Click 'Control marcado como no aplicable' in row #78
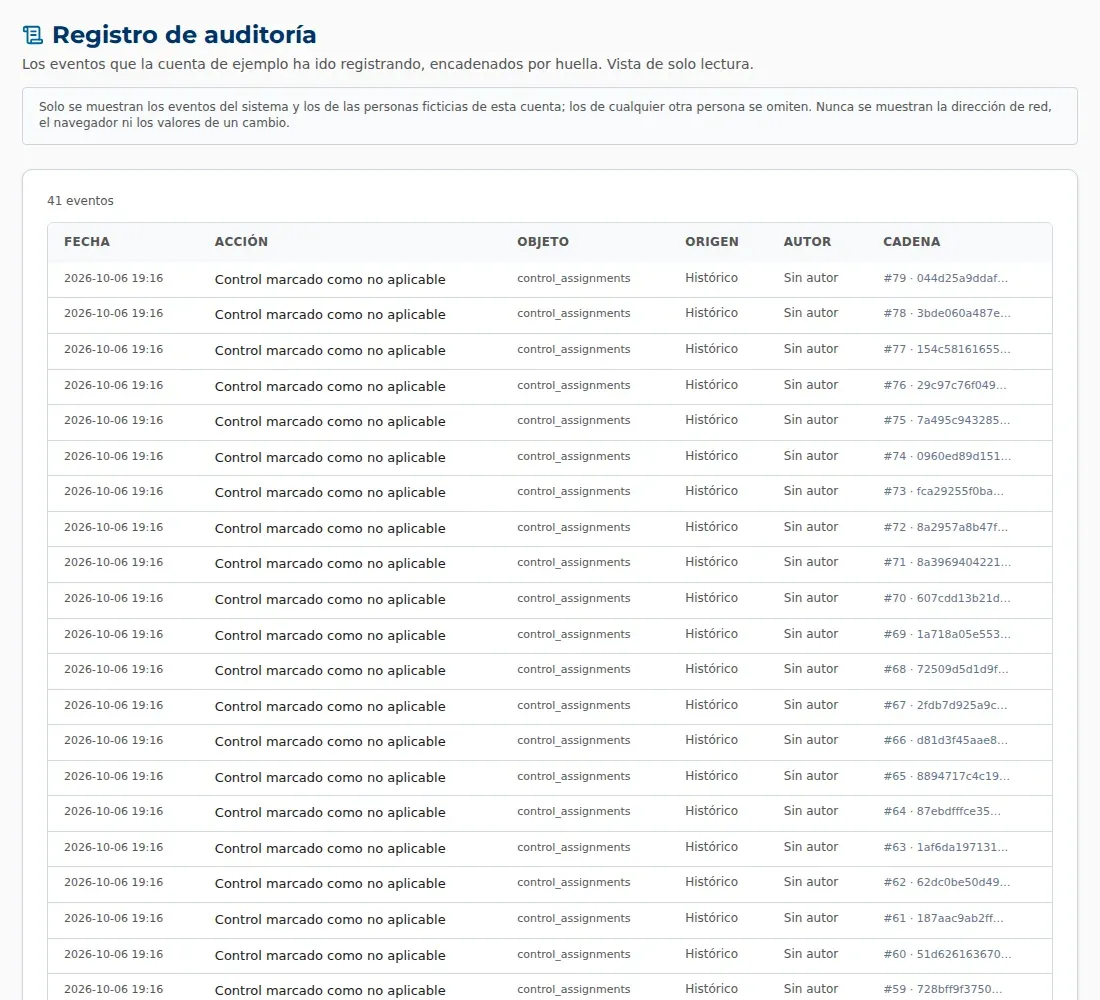Viewport: 1100px width, 1000px height. pos(330,314)
